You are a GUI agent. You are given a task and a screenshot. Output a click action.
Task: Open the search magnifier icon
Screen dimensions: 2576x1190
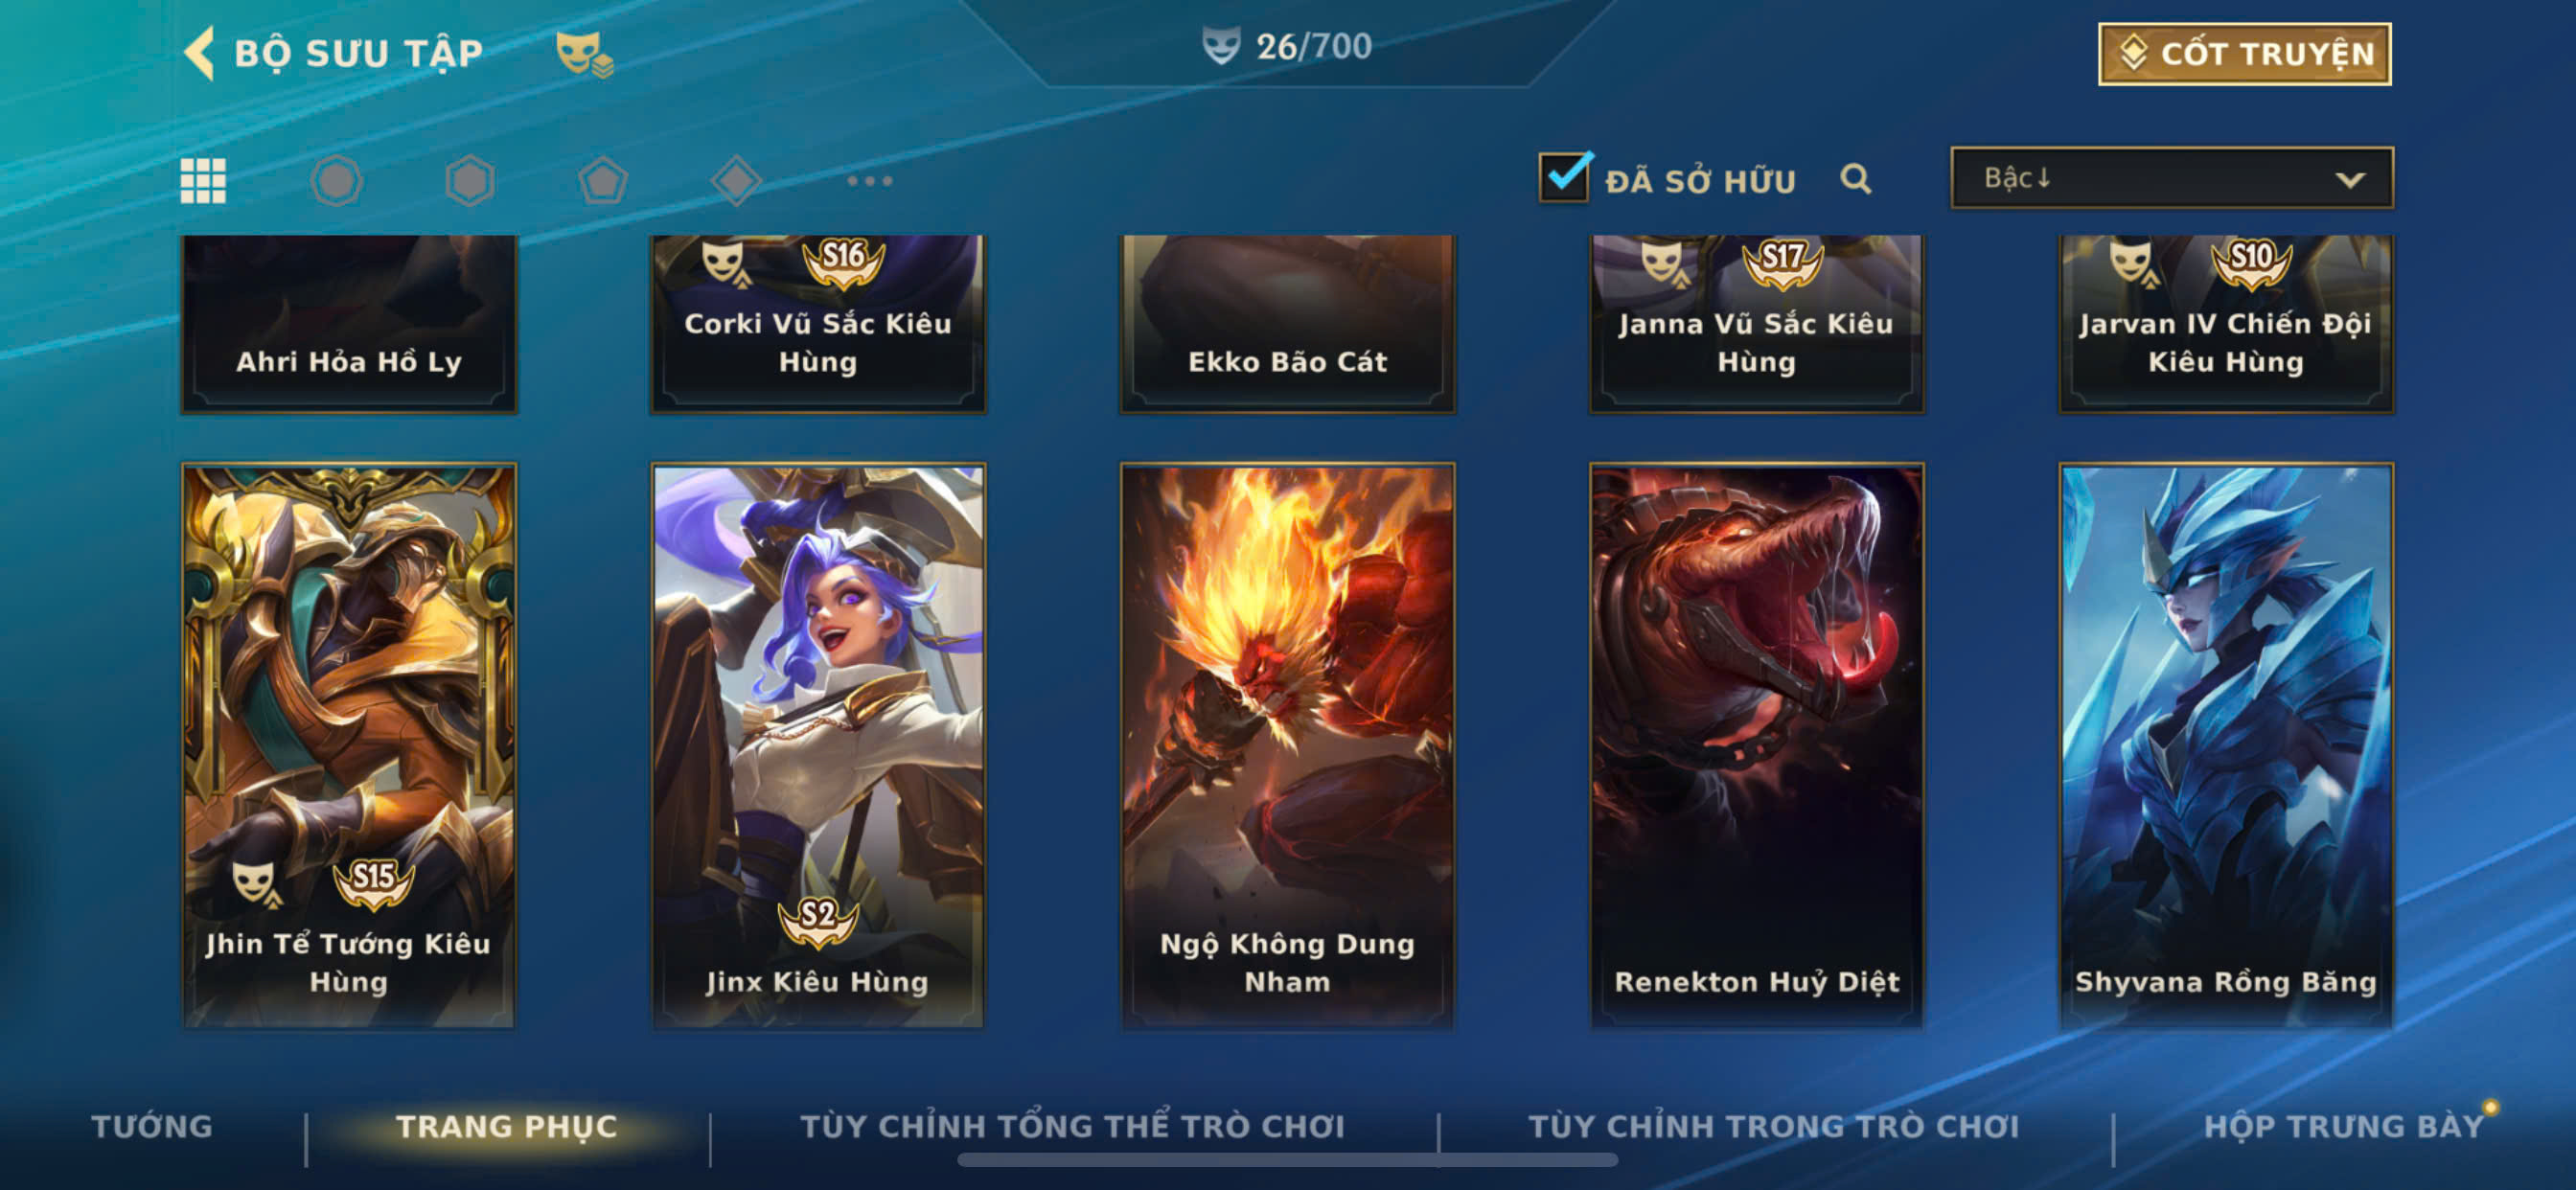(1855, 179)
